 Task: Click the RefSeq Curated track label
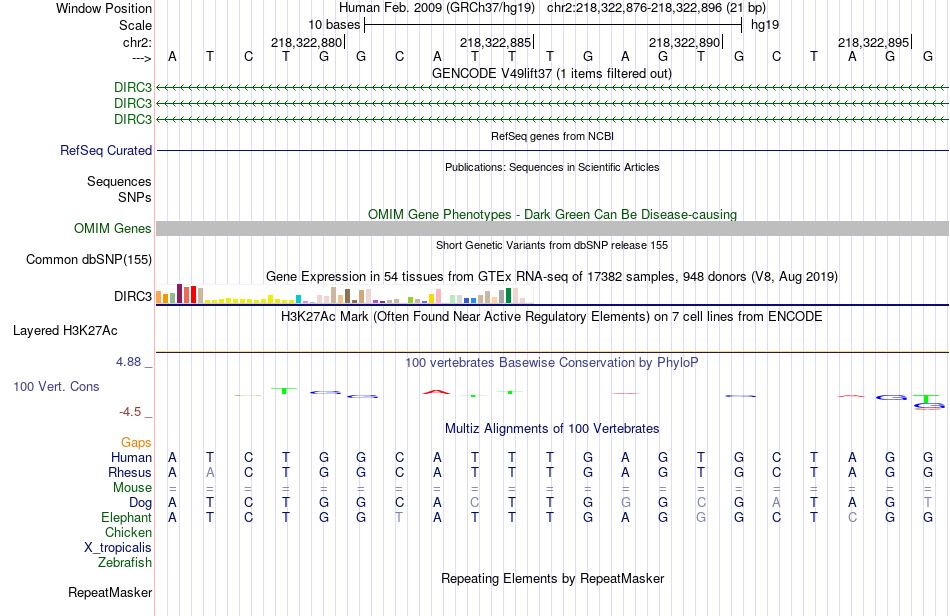pyautogui.click(x=106, y=150)
